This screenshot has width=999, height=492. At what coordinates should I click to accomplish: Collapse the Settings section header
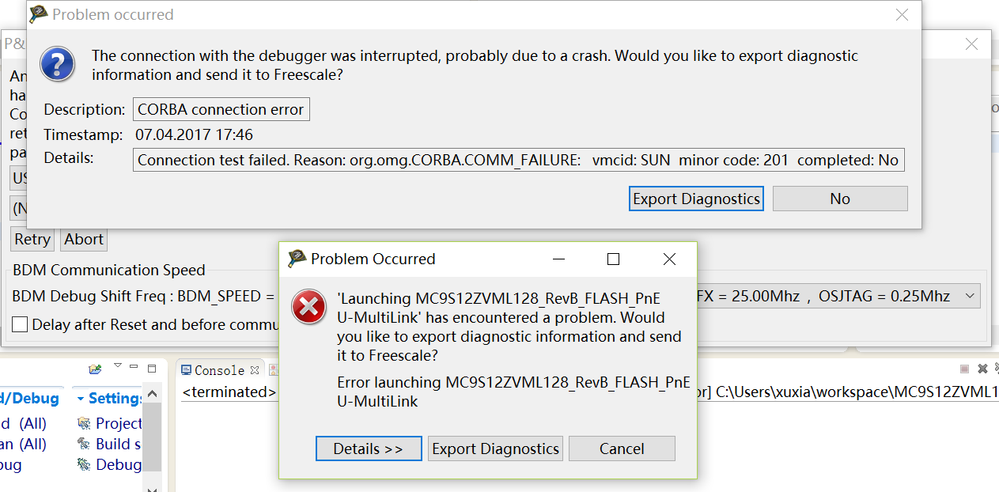click(80, 398)
